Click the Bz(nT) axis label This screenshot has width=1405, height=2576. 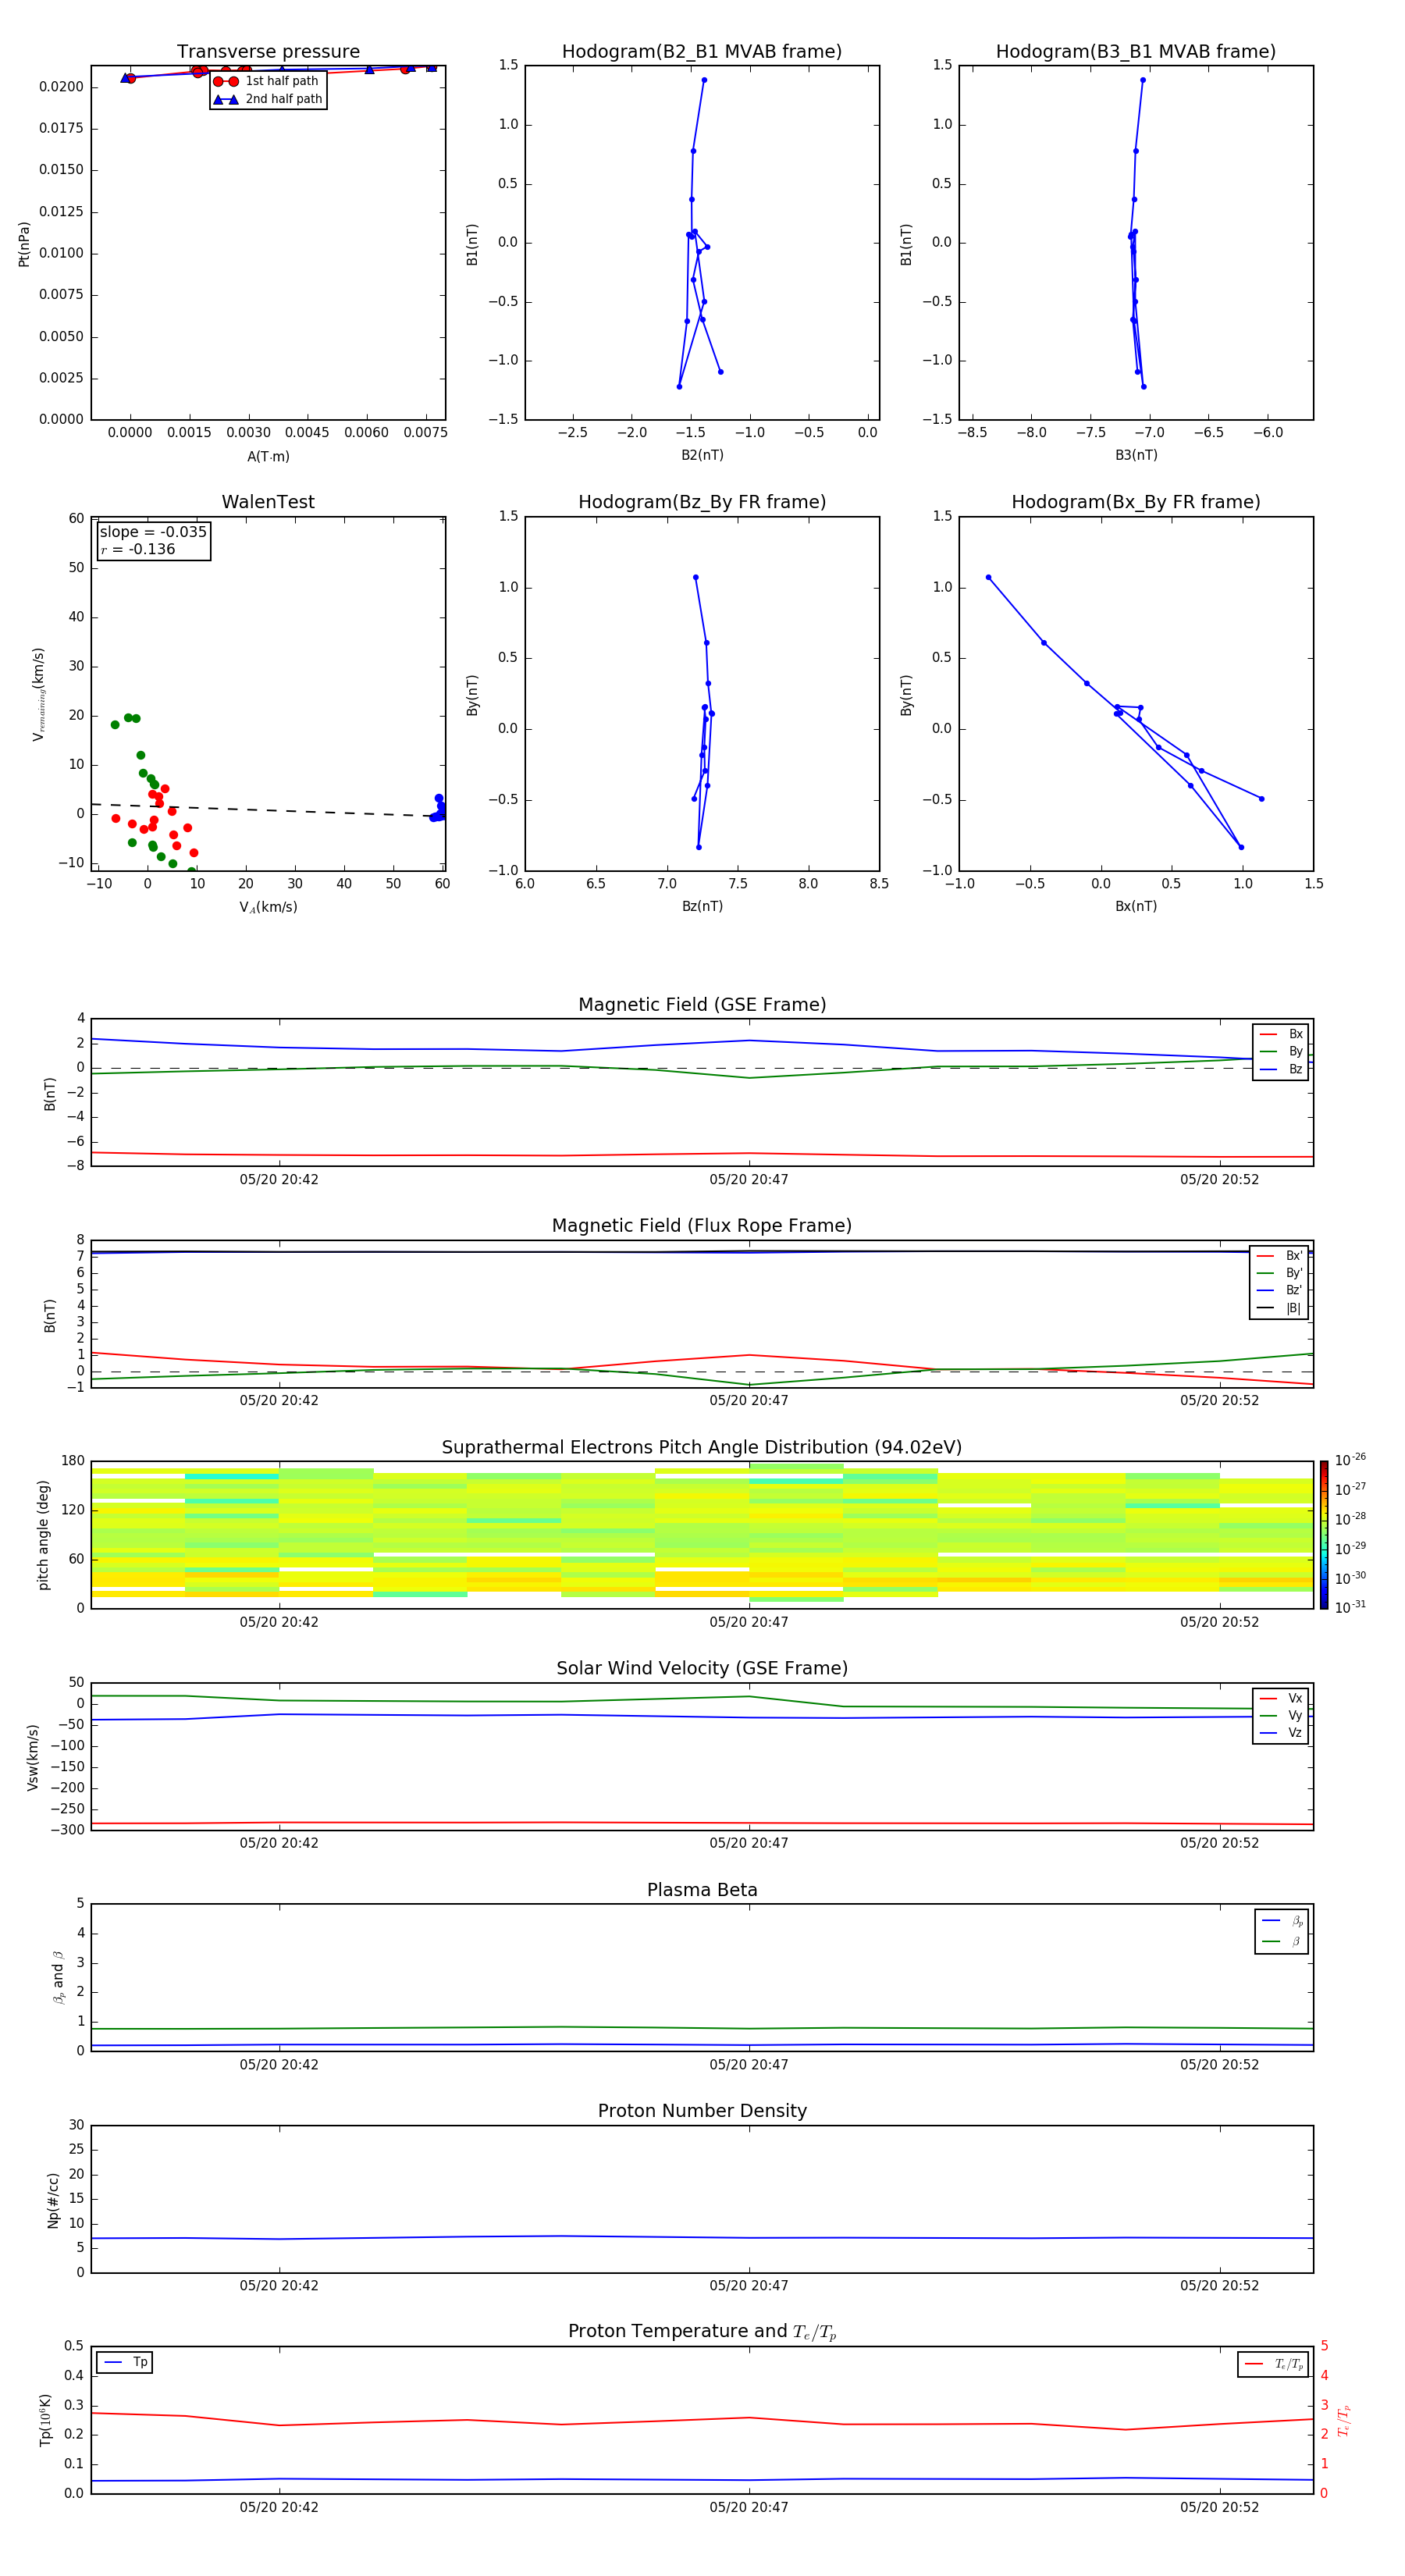[x=702, y=906]
